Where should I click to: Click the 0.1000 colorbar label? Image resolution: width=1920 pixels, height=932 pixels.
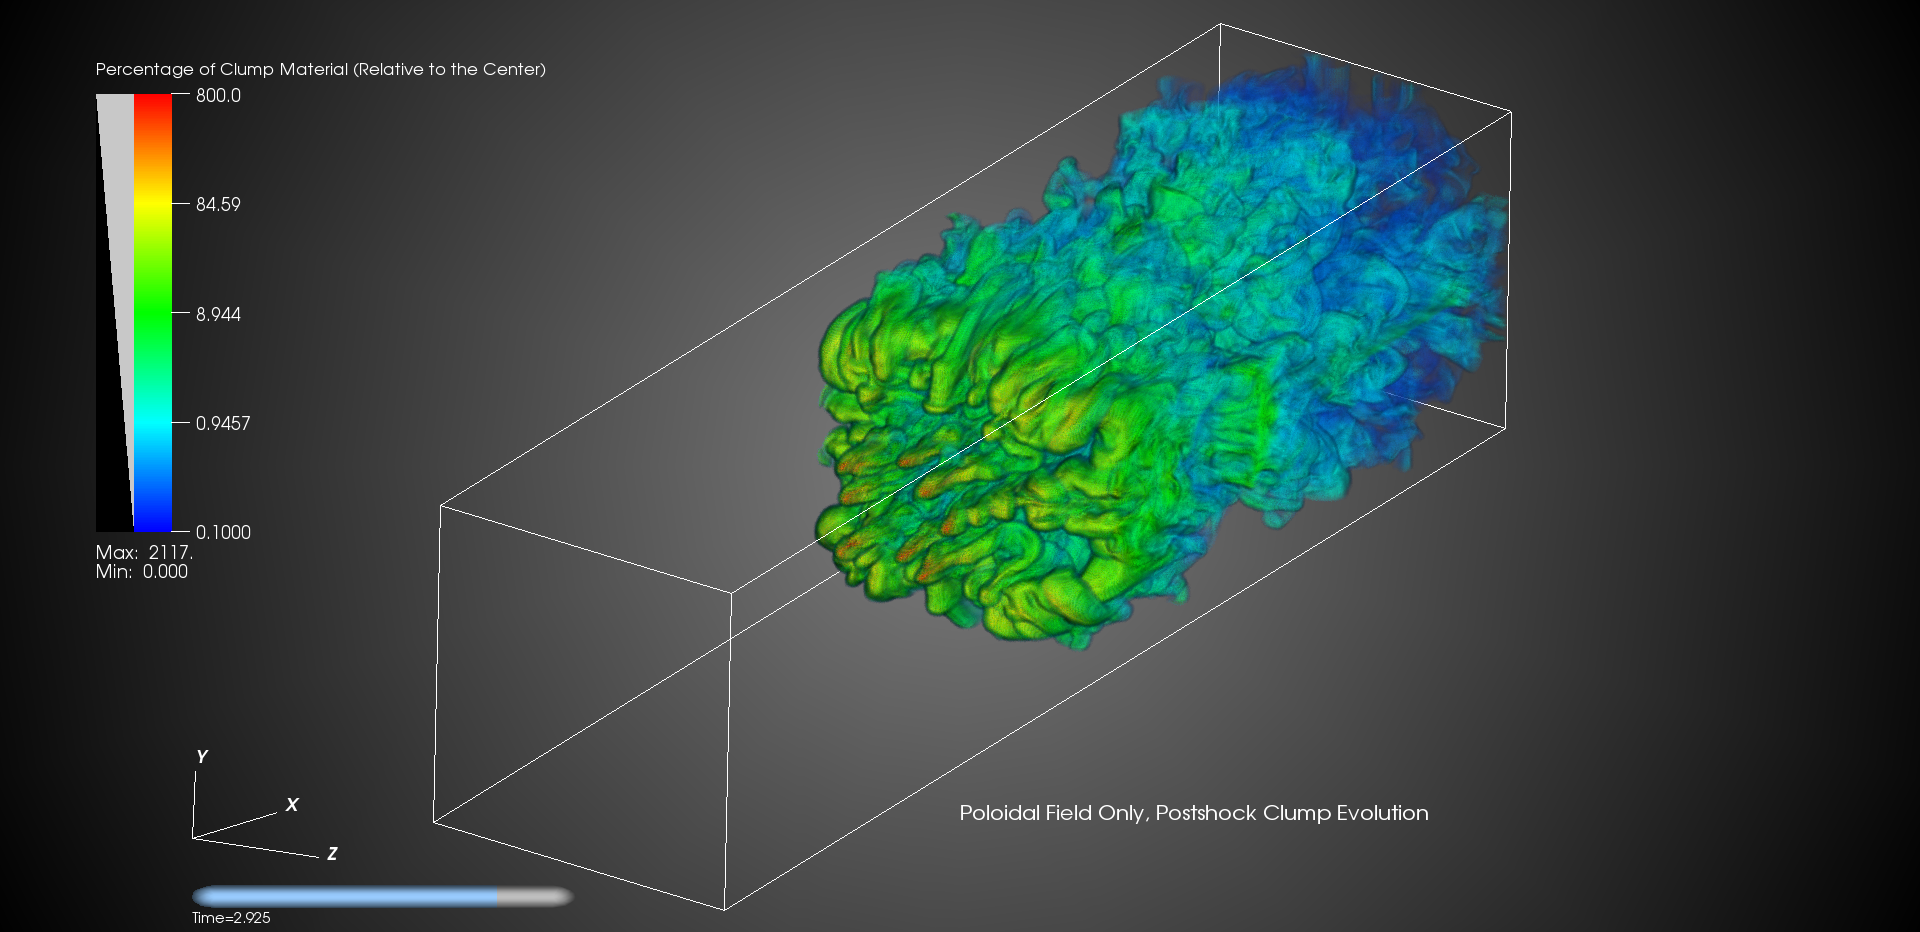(223, 532)
